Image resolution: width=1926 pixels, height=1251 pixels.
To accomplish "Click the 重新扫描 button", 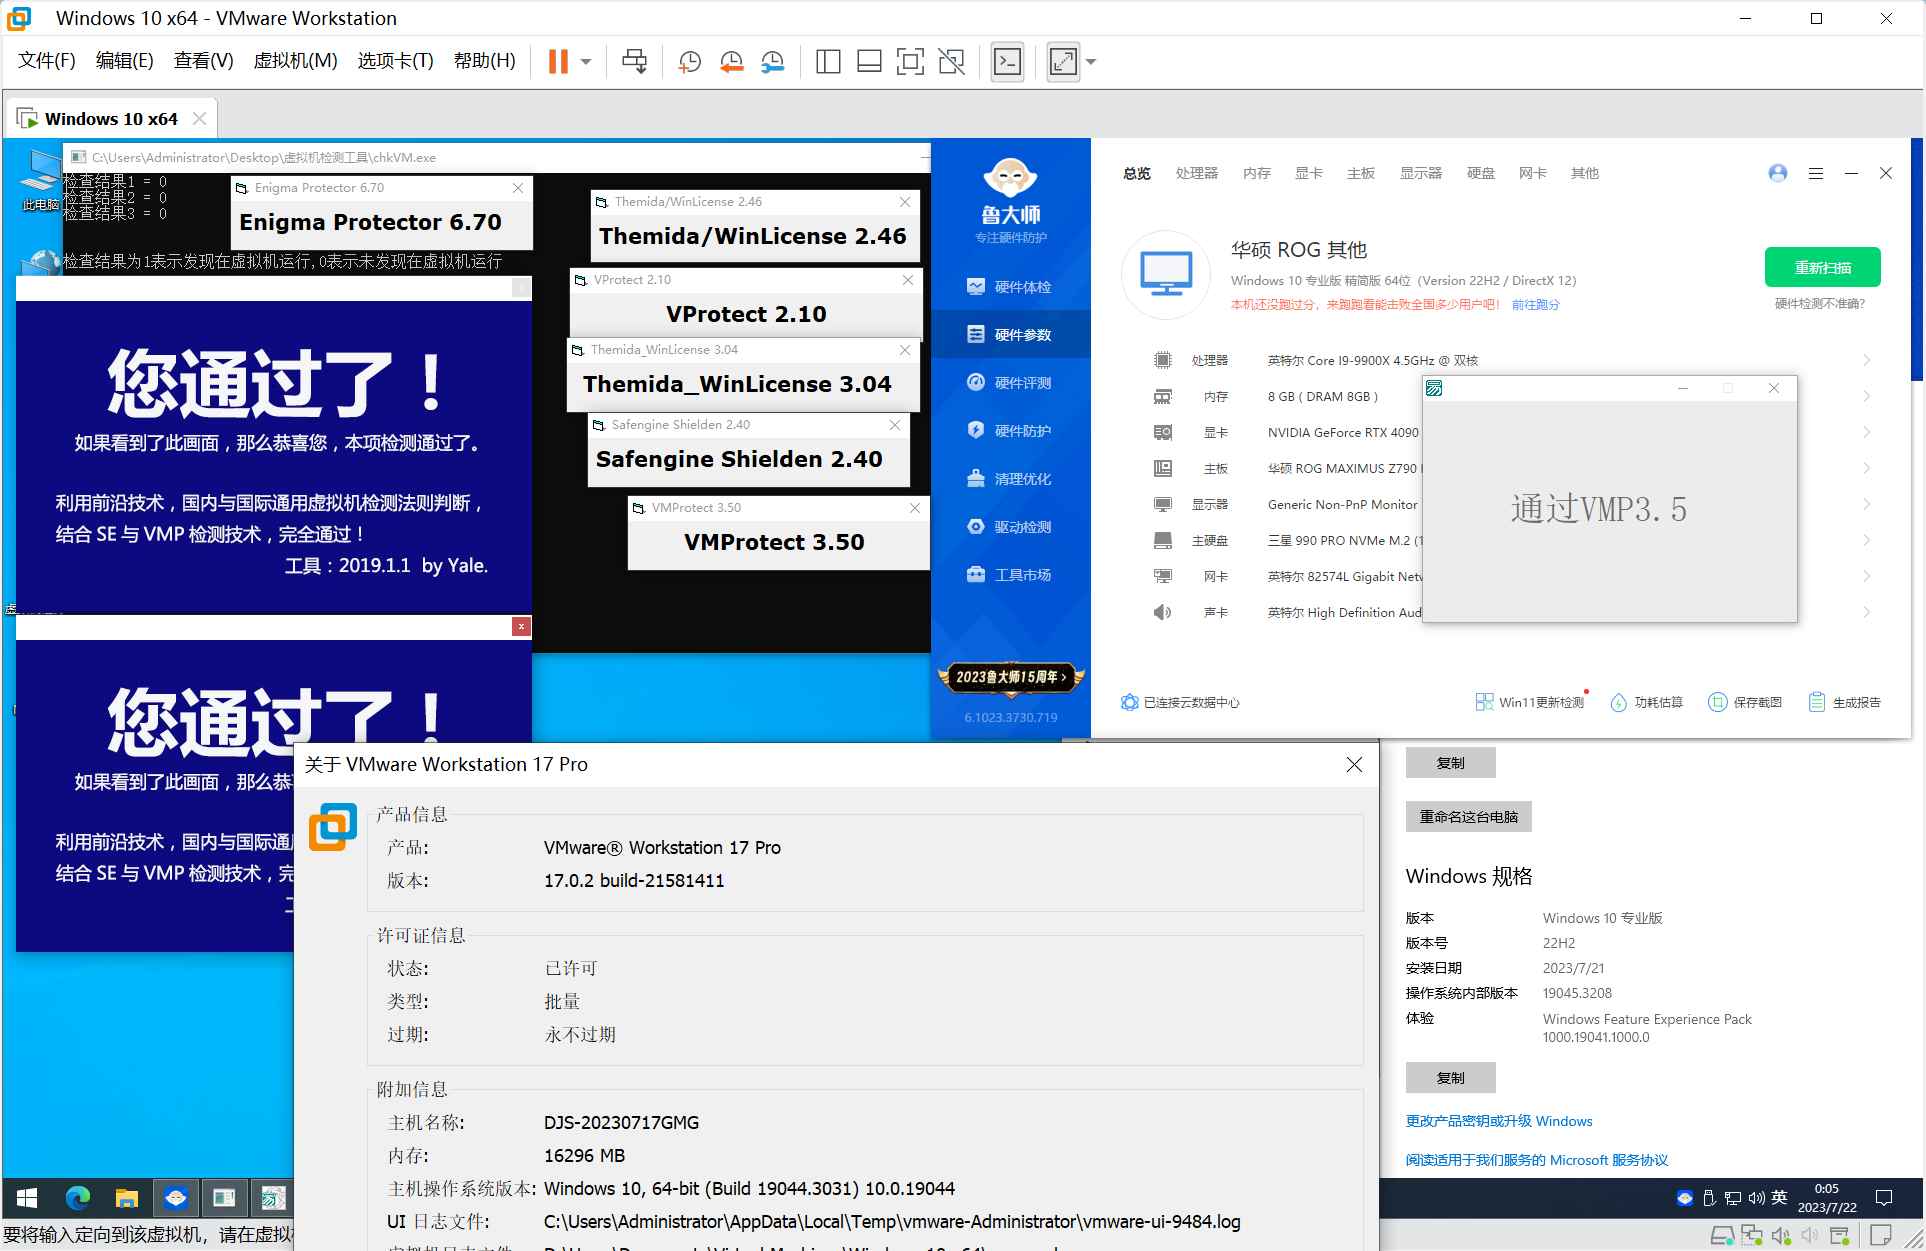I will click(x=1822, y=267).
